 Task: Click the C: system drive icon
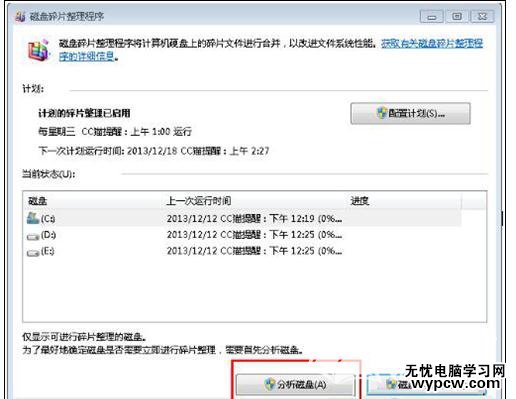33,218
